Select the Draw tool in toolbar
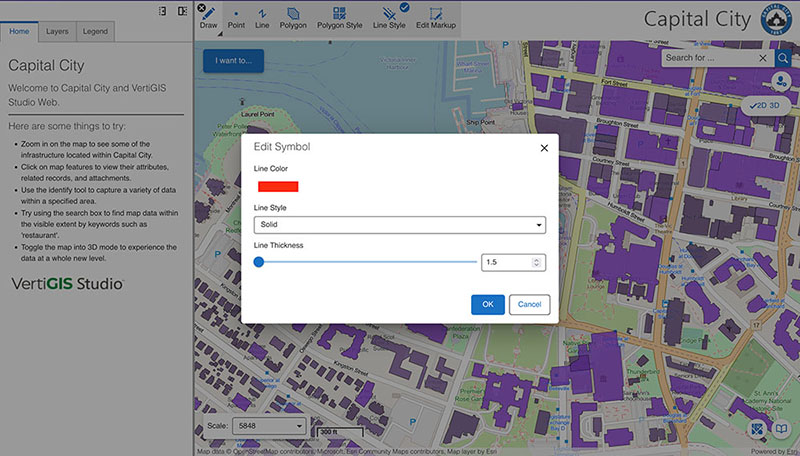Screen dimensions: 800x456 coord(208,18)
